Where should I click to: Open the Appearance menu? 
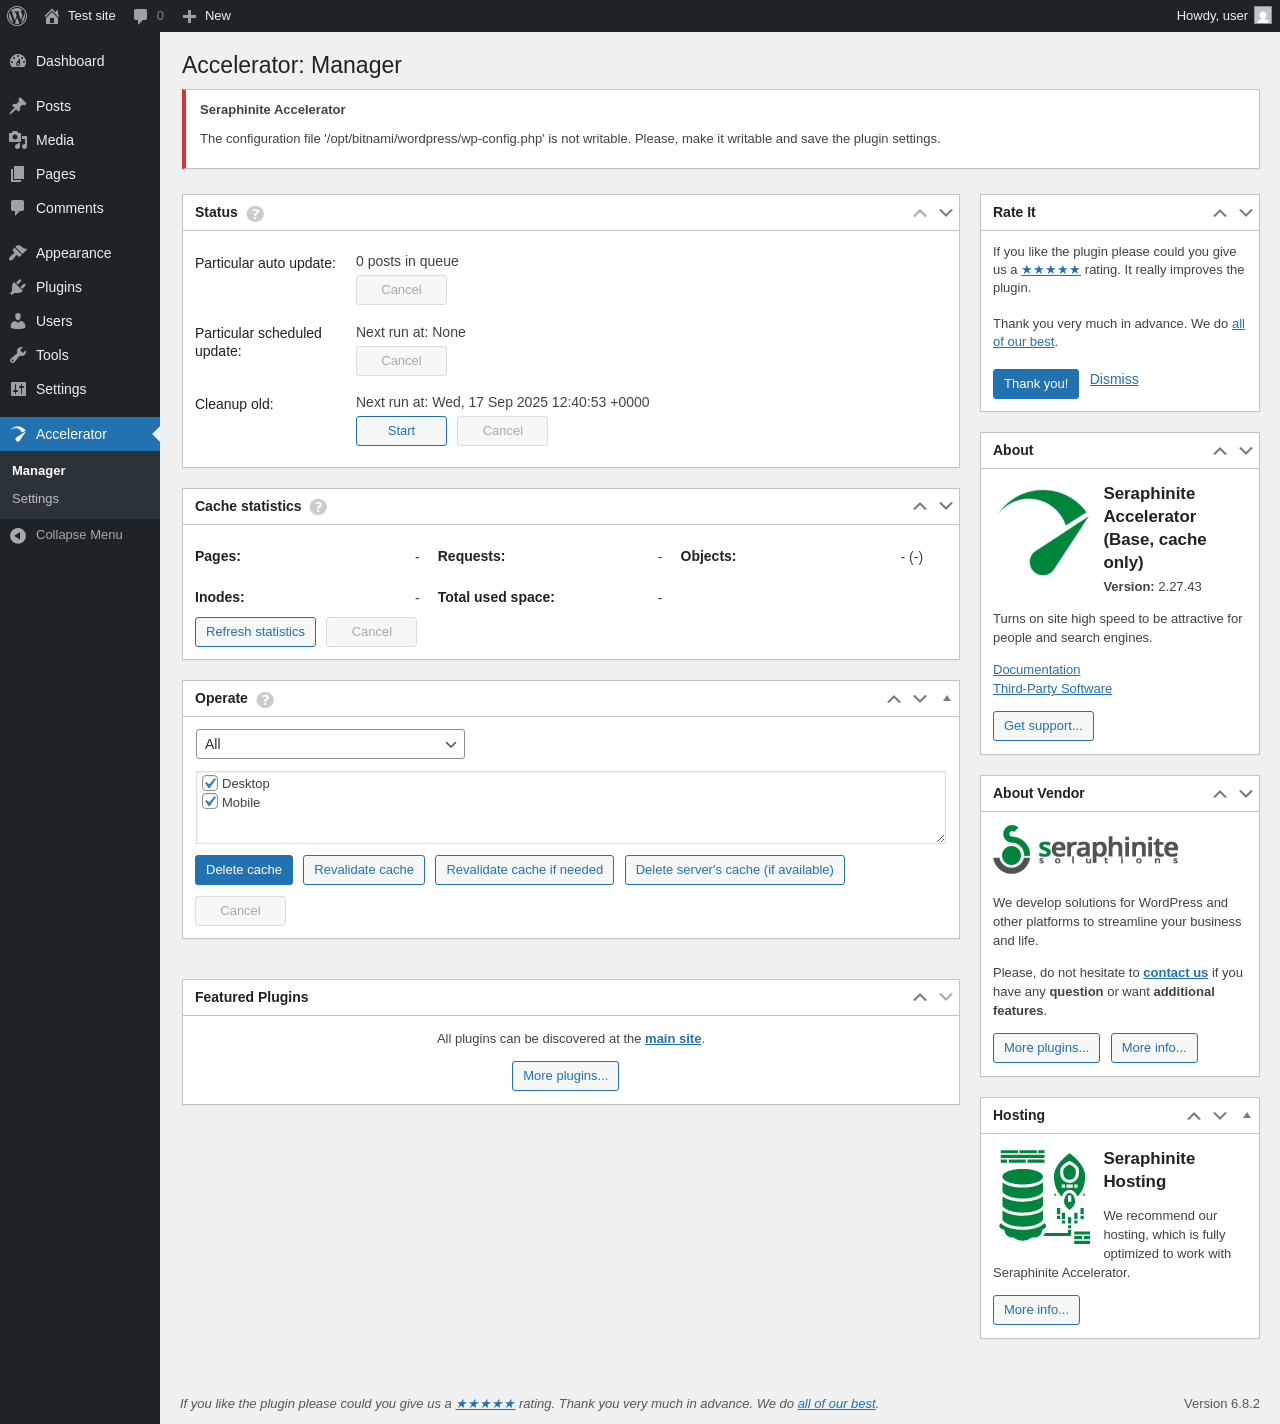coord(80,253)
